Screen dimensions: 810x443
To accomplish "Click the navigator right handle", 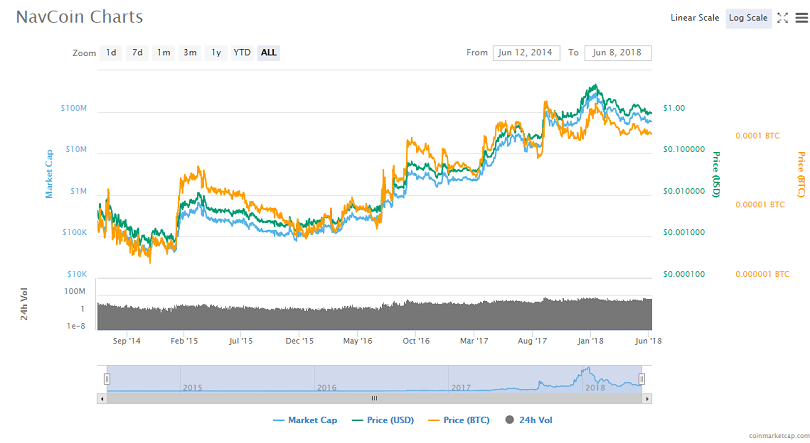I will pos(642,378).
